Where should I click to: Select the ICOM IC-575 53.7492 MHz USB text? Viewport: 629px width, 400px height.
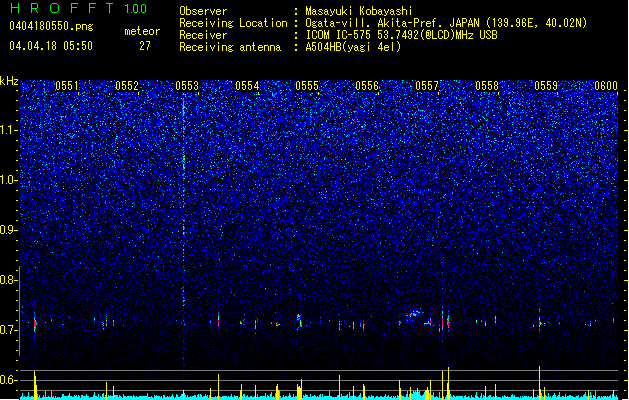(x=401, y=35)
